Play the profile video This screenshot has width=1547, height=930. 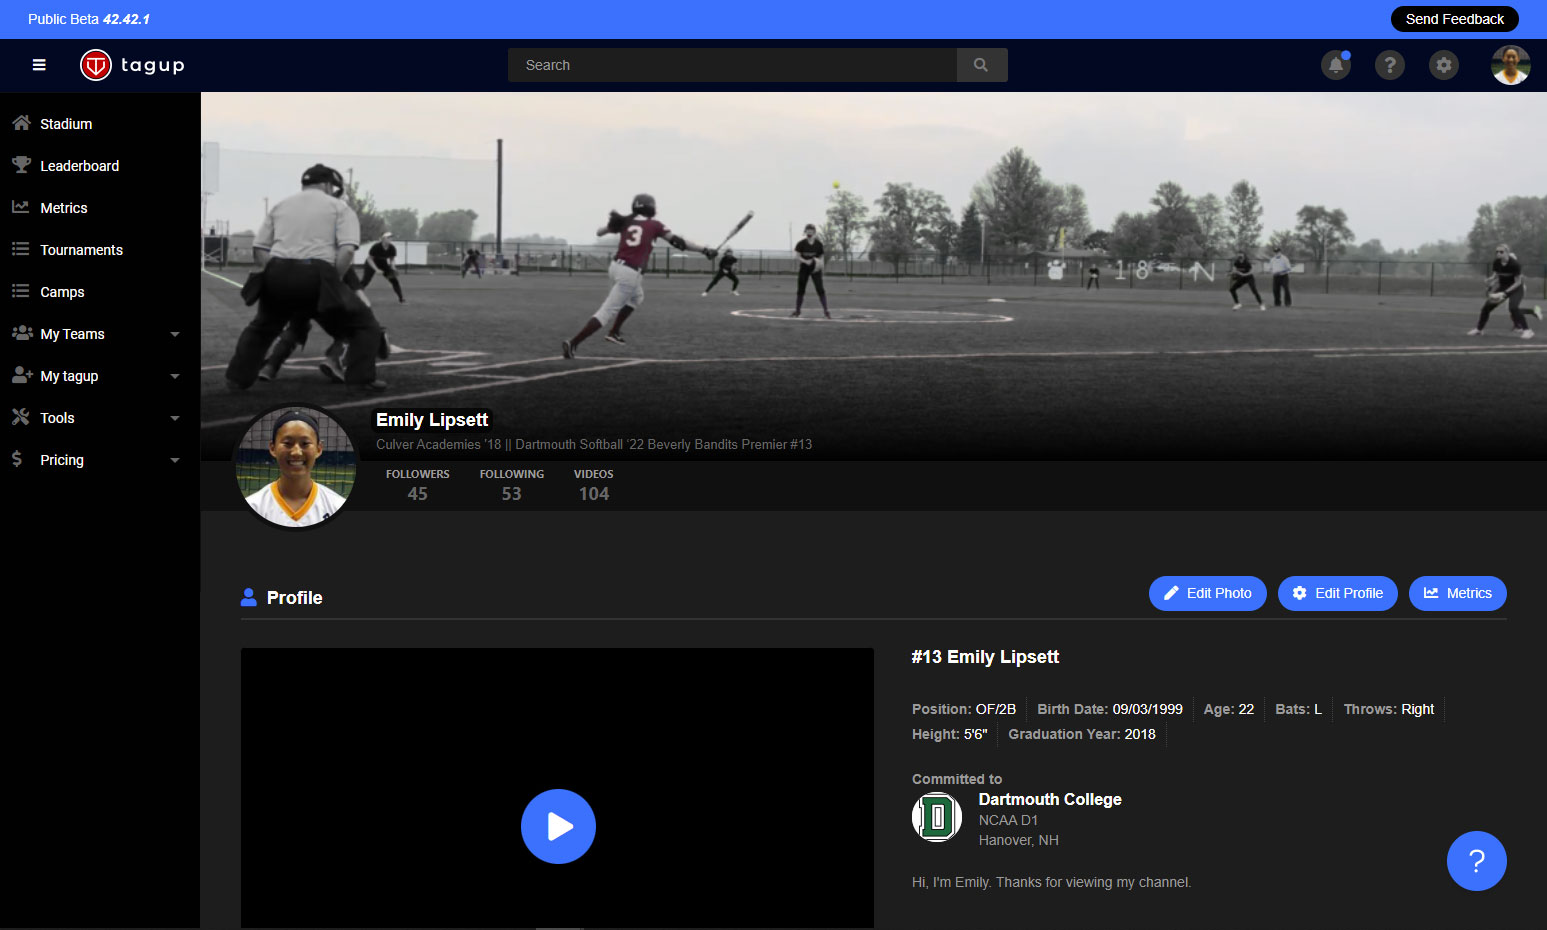click(558, 826)
